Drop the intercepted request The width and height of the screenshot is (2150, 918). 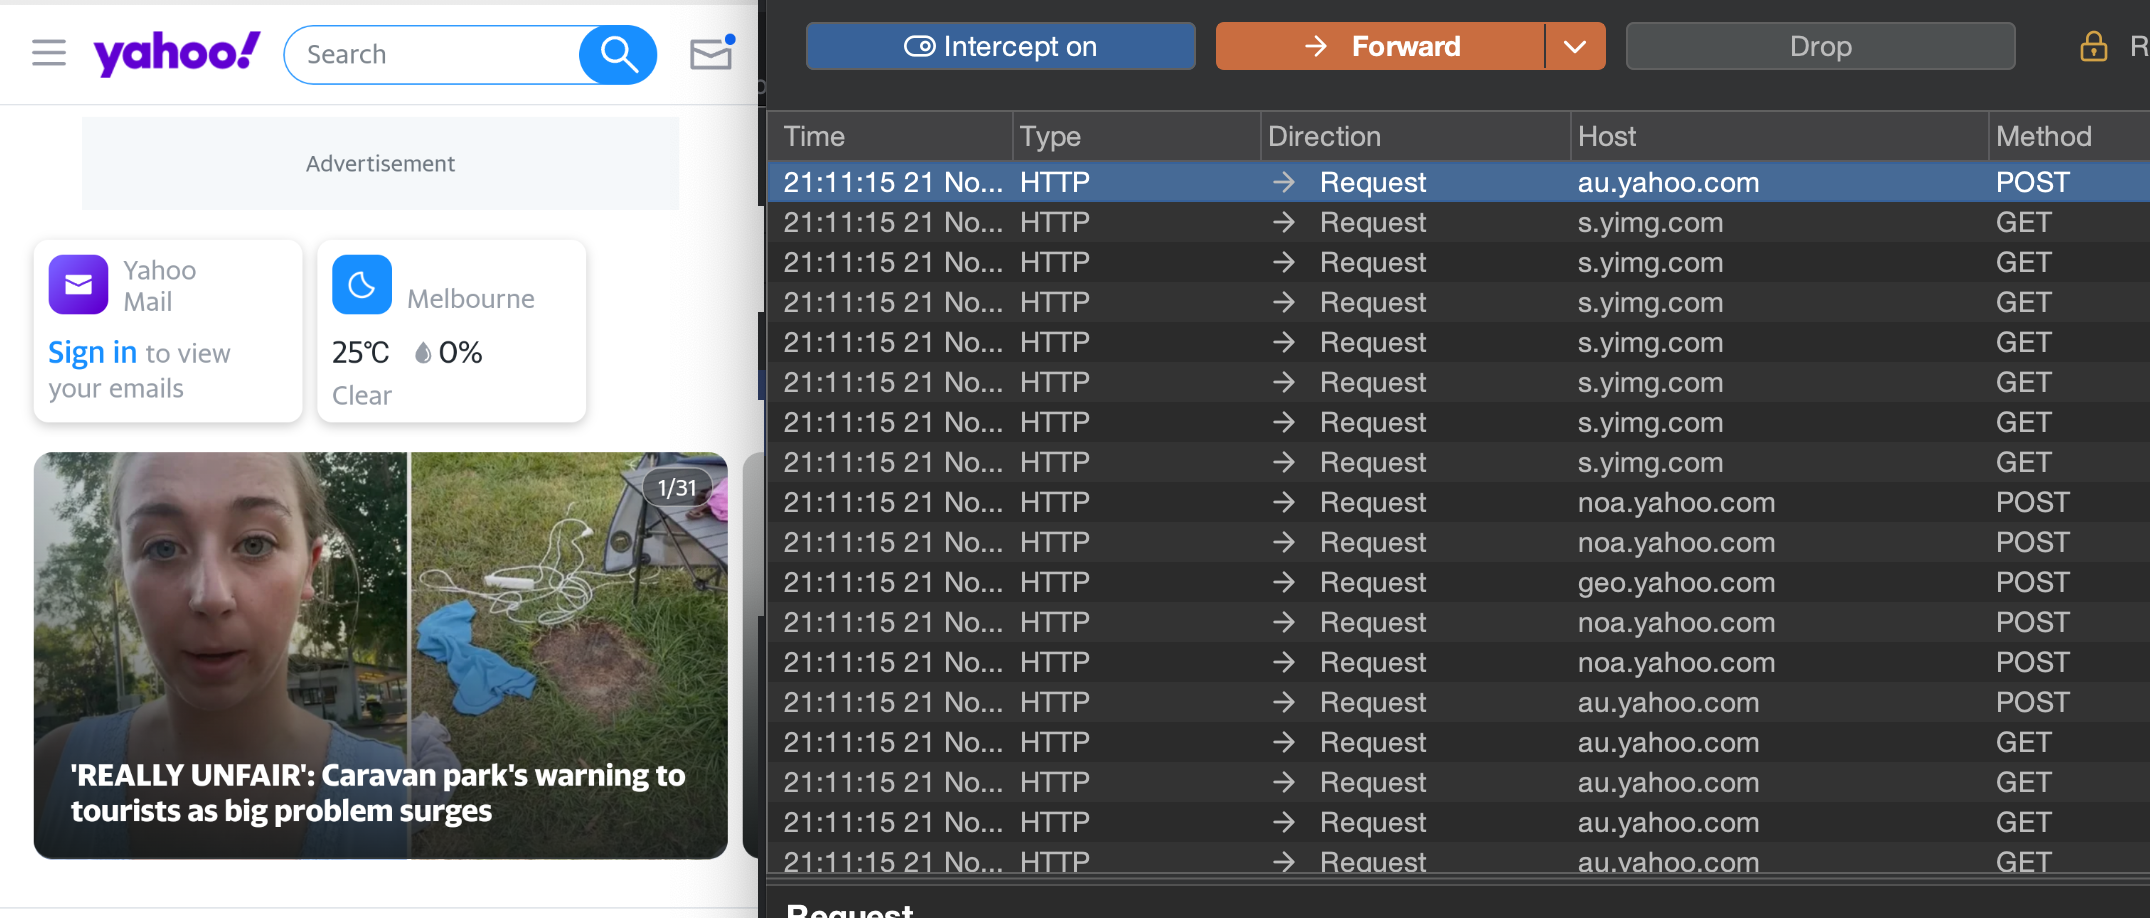[x=1820, y=47]
